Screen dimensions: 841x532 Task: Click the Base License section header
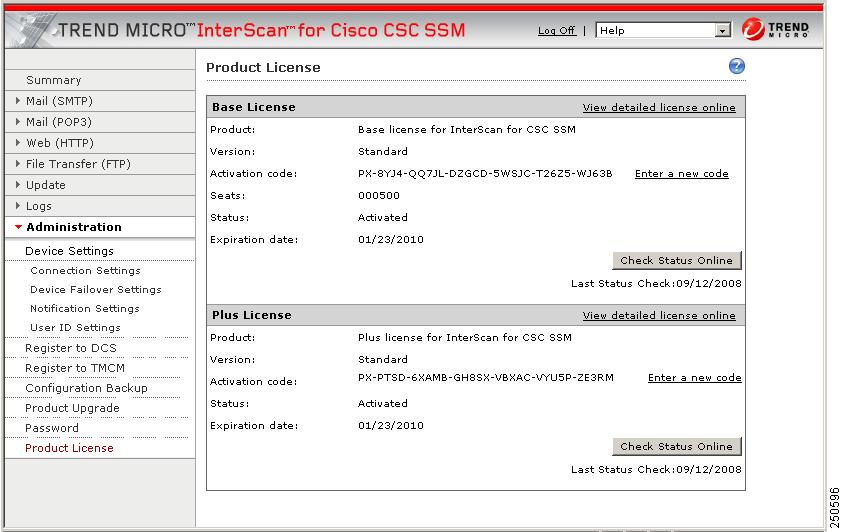(x=254, y=107)
